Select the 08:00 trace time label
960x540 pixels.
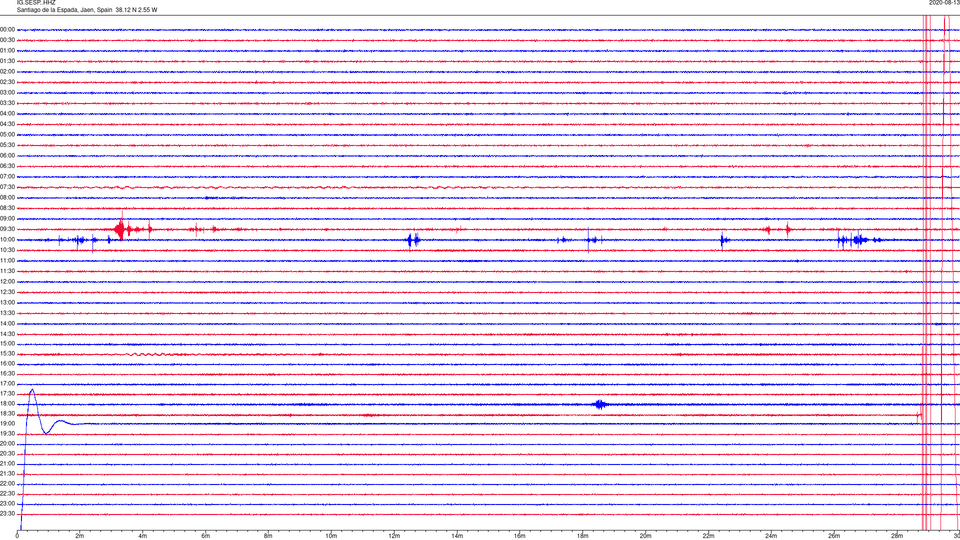click(7, 198)
